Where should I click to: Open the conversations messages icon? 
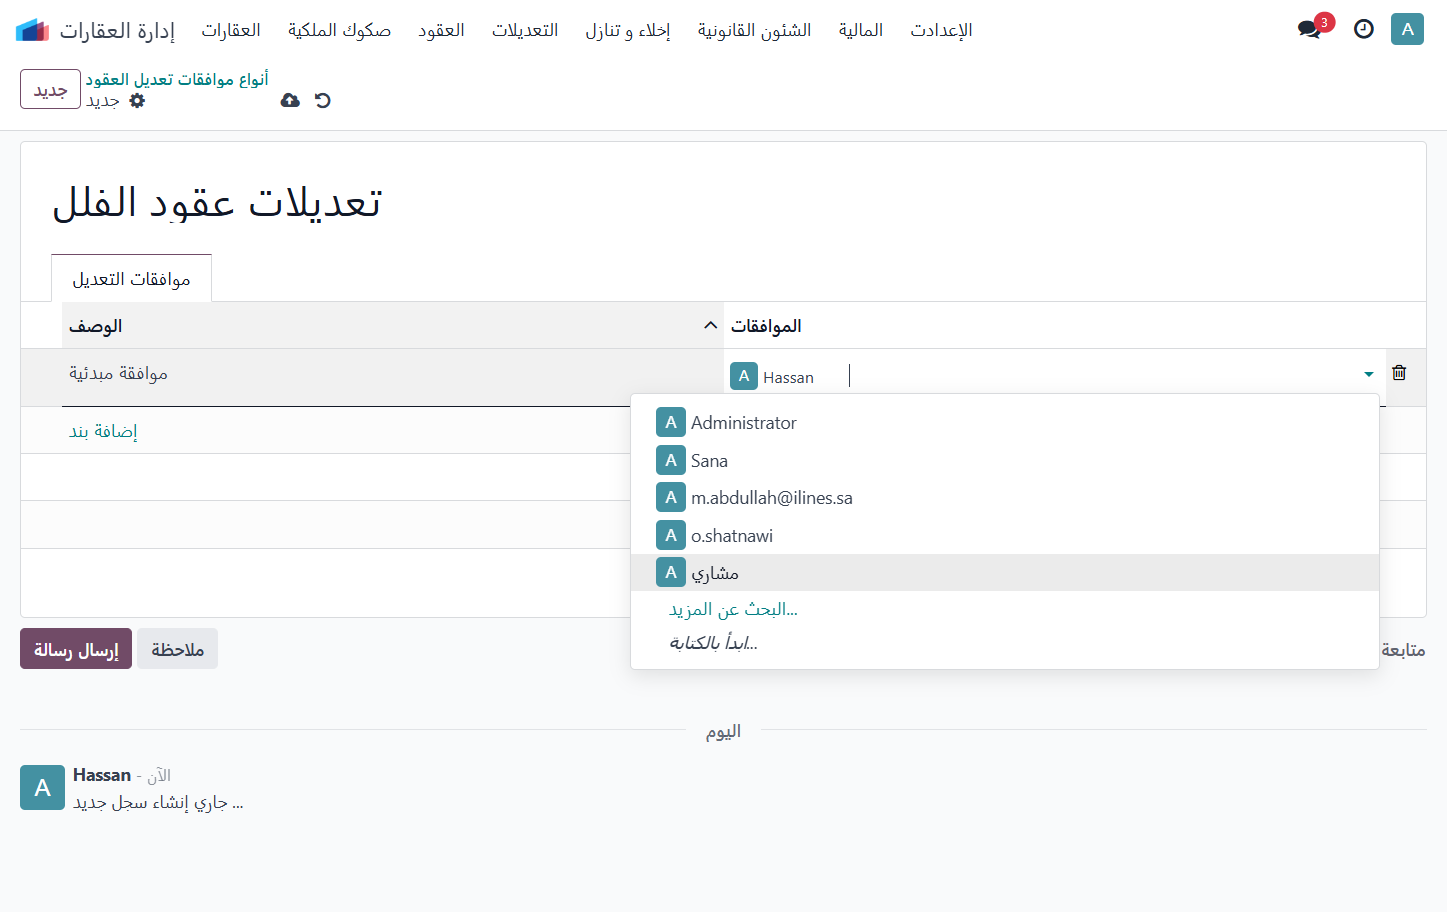(1309, 29)
